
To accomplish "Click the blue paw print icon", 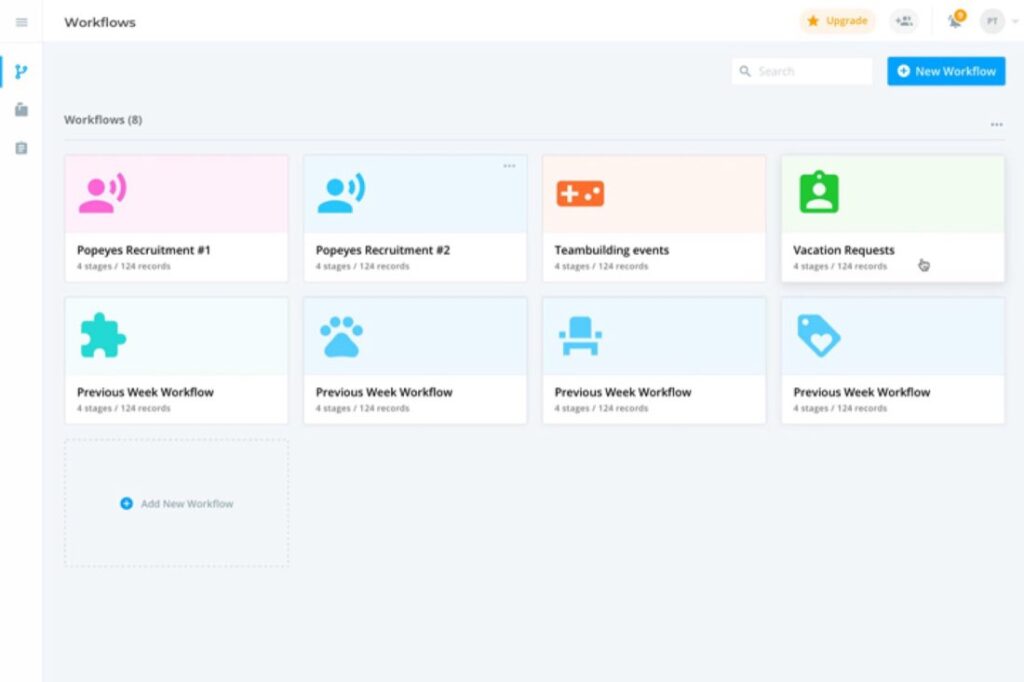I will (x=341, y=336).
